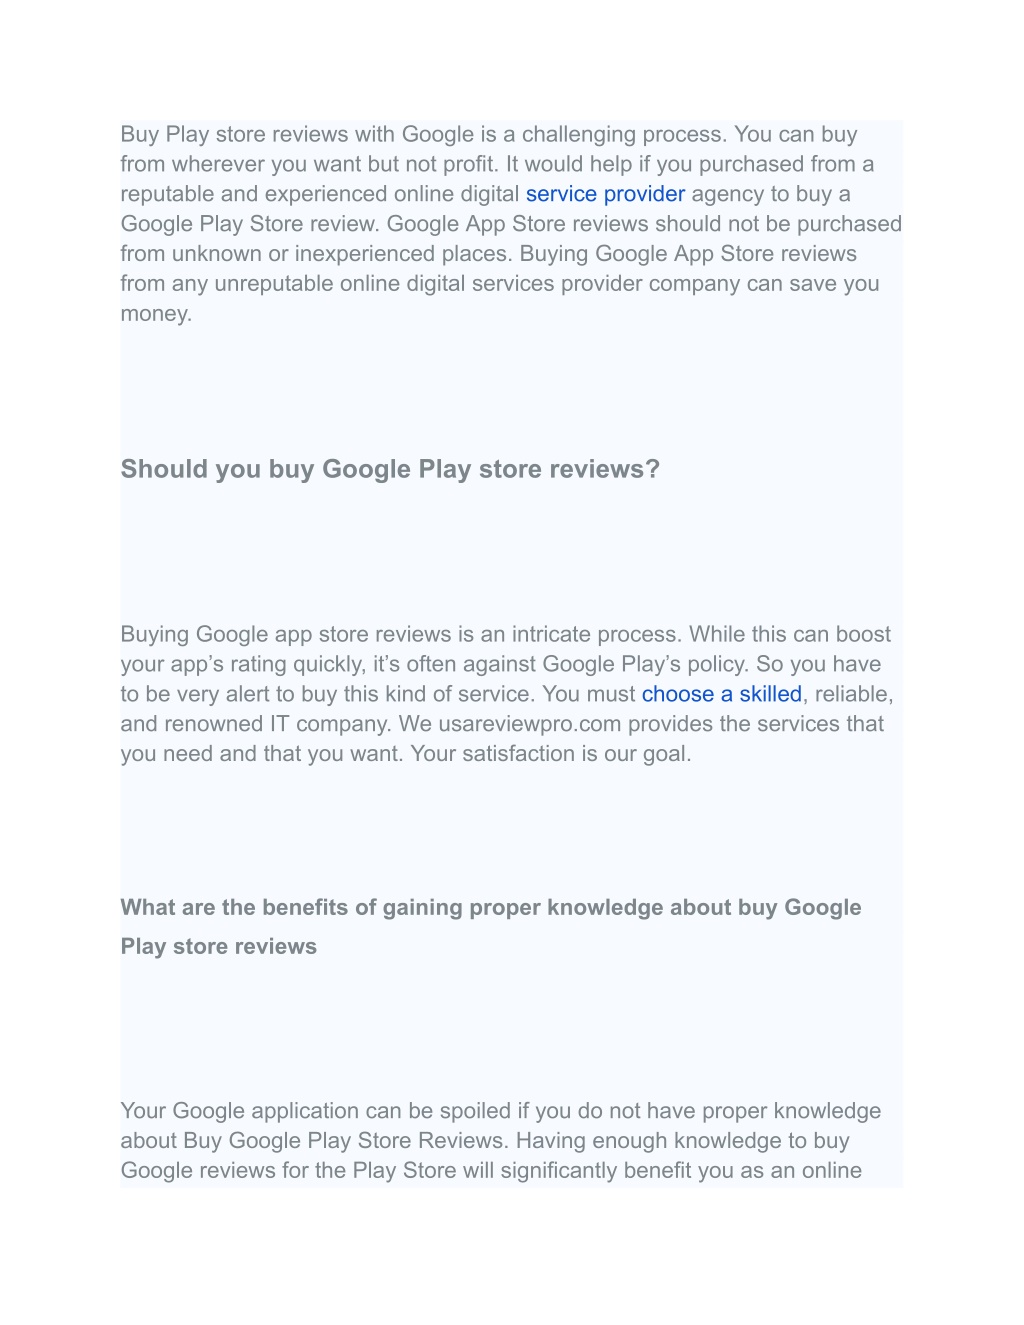Click the line beginning "from wherever you want"
Viewport: 1024px width, 1325px height.
tap(497, 165)
